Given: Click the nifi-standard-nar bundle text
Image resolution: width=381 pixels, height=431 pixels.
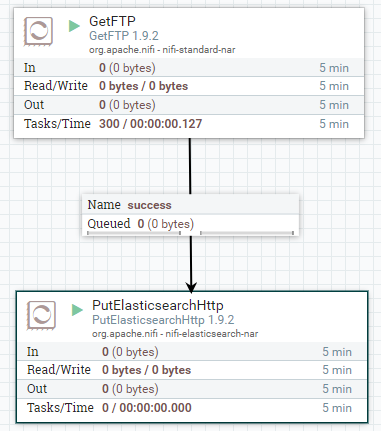Looking at the screenshot, I should [x=162, y=50].
